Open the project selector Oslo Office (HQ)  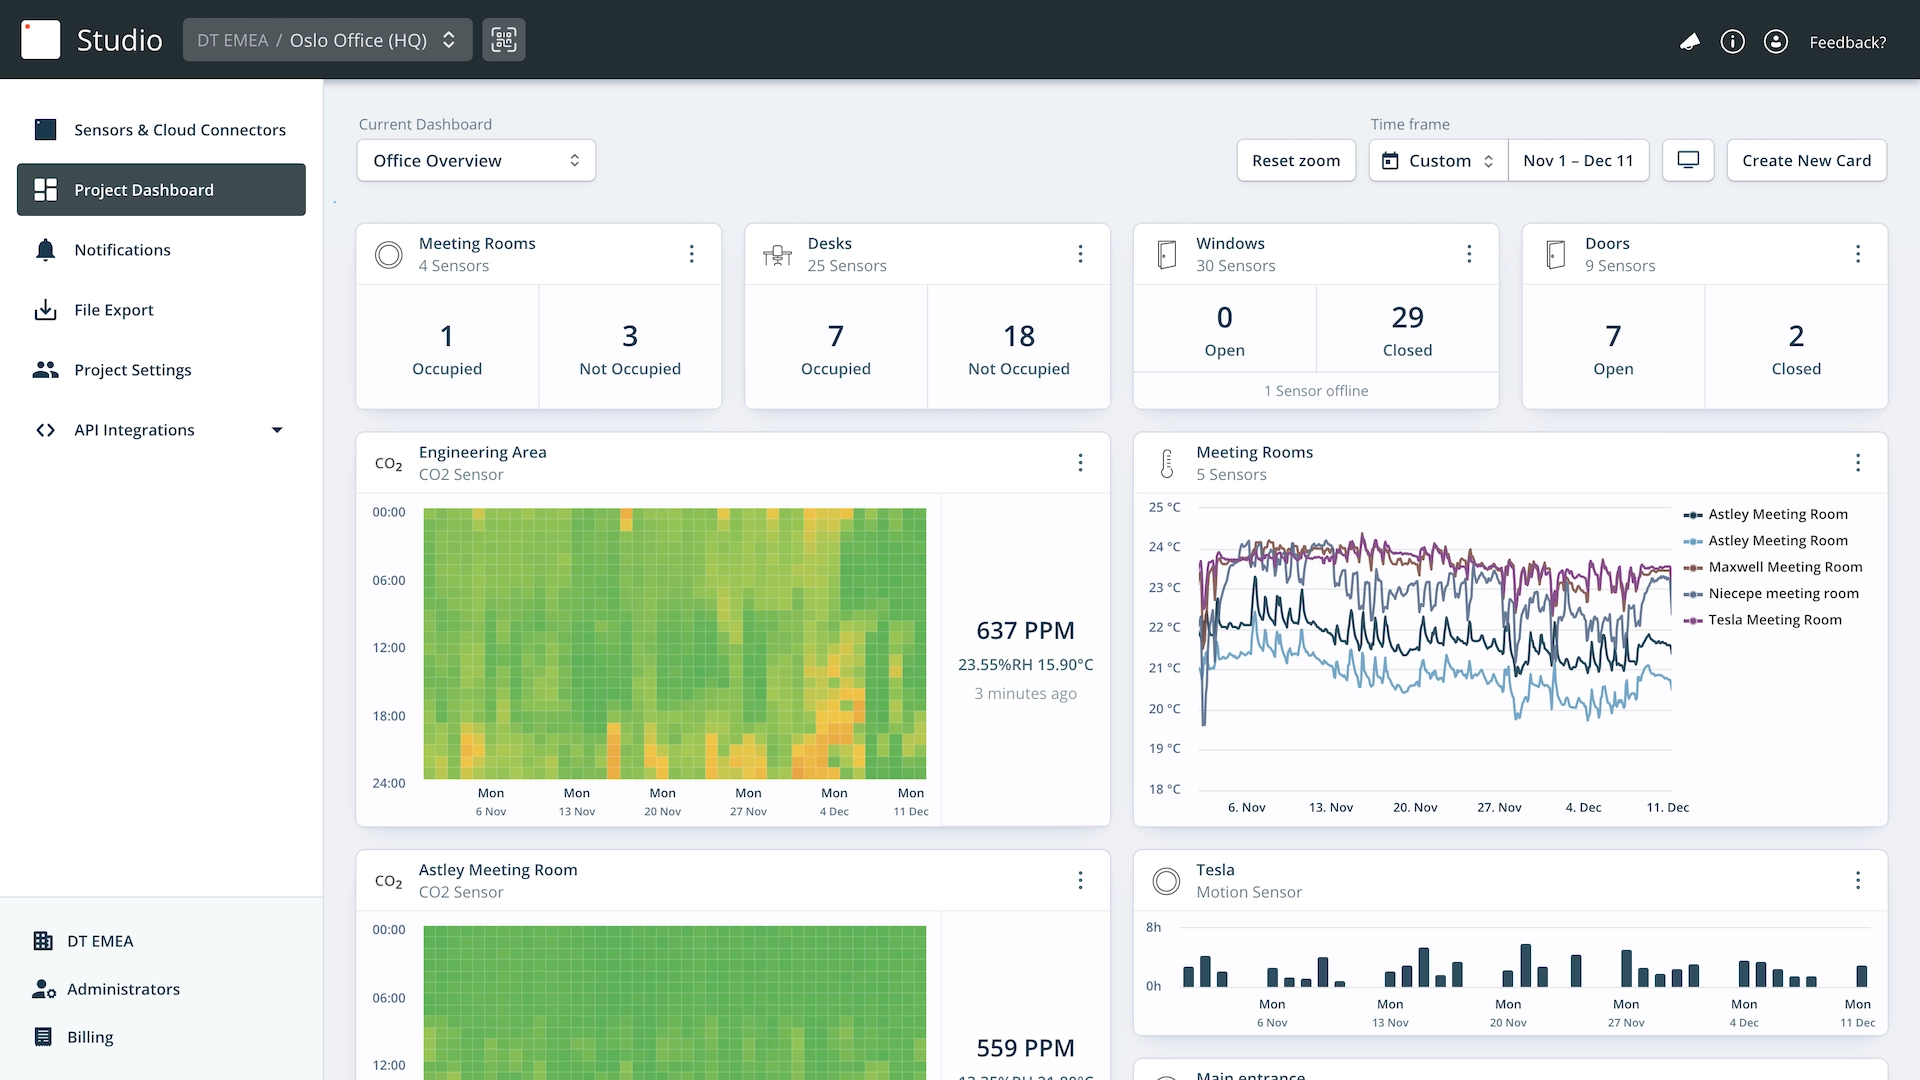(x=327, y=40)
